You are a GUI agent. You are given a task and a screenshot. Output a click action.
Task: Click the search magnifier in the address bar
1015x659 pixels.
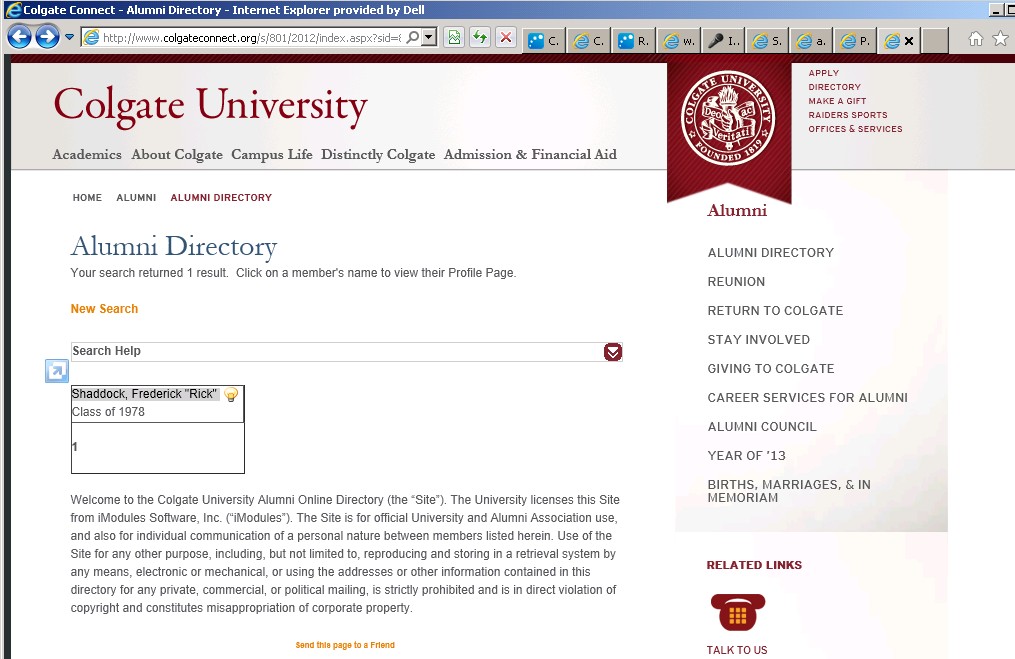point(412,37)
